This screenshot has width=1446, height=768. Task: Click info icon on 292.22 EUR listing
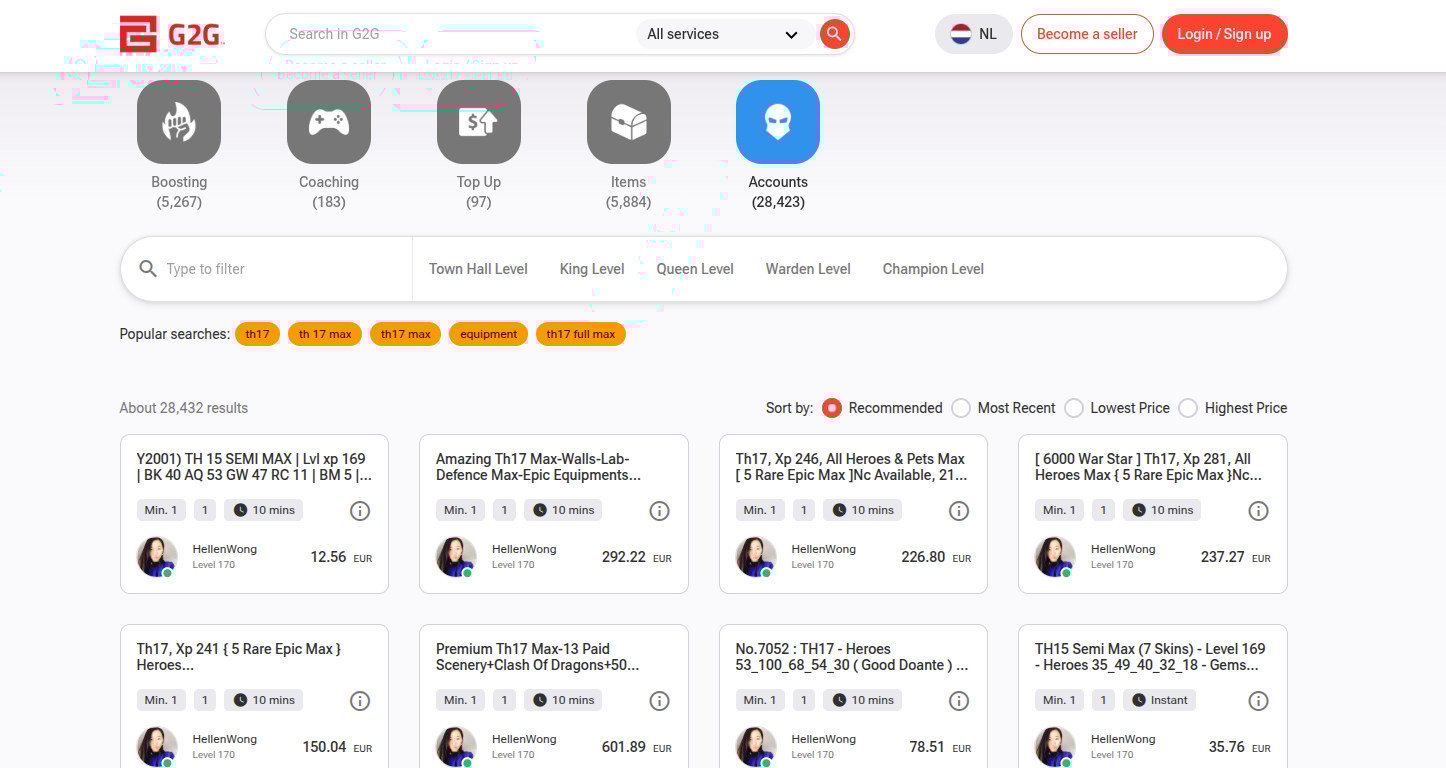pos(659,511)
